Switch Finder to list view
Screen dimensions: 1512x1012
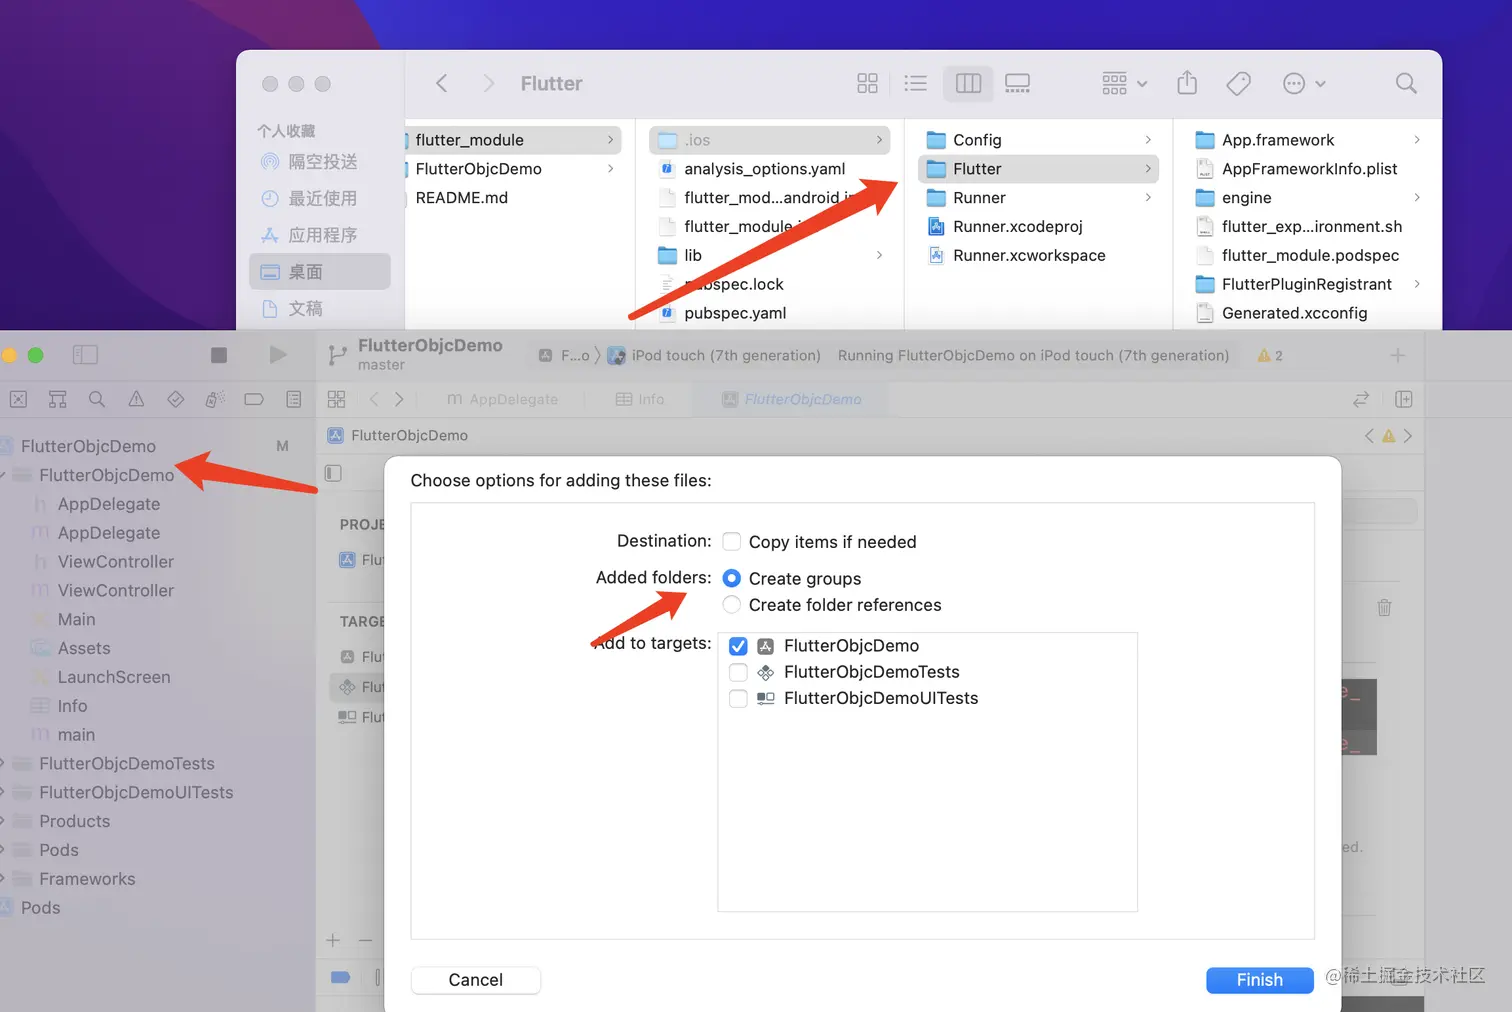pos(915,83)
